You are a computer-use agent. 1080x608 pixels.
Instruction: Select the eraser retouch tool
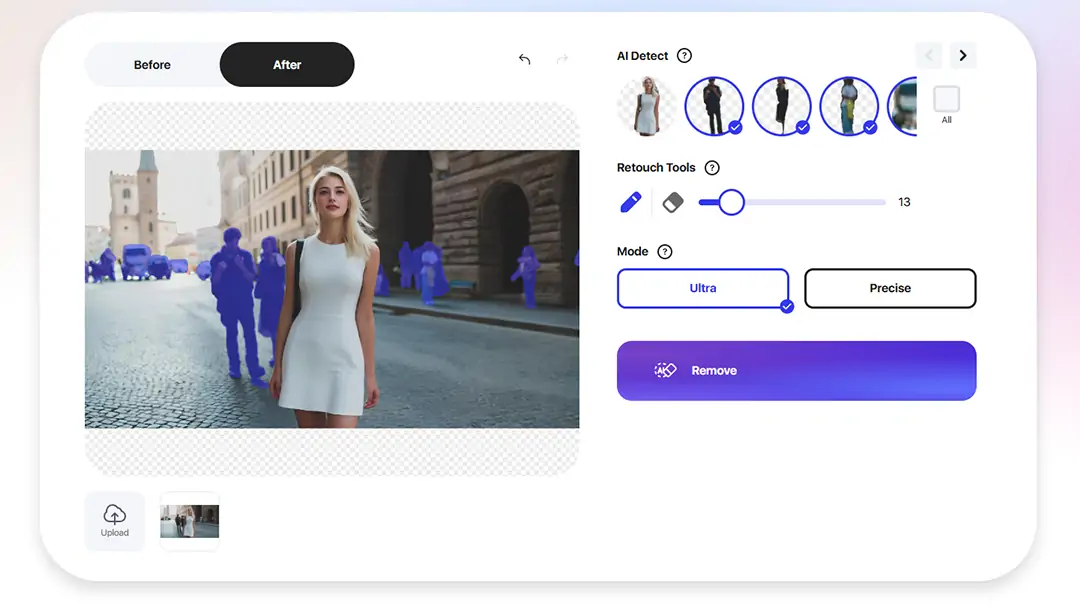[673, 202]
